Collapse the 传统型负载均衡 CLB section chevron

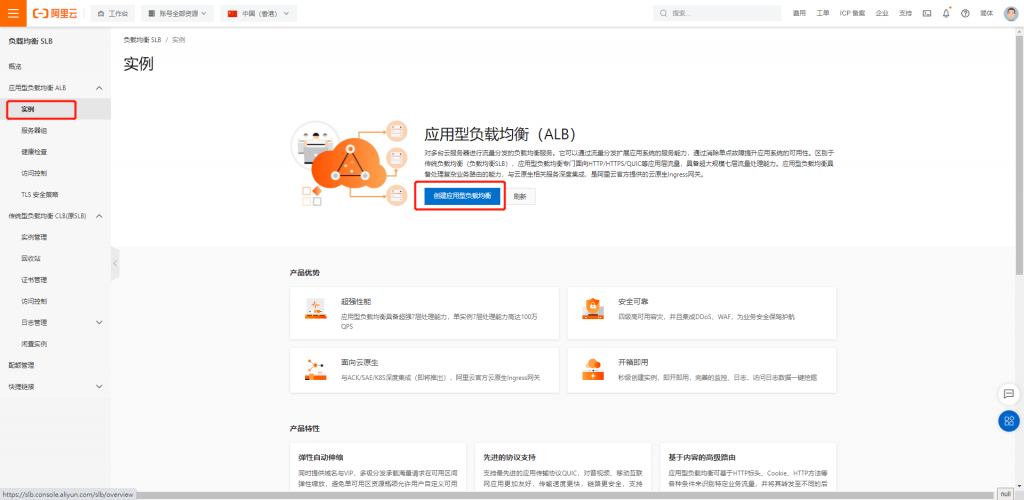tap(99, 216)
